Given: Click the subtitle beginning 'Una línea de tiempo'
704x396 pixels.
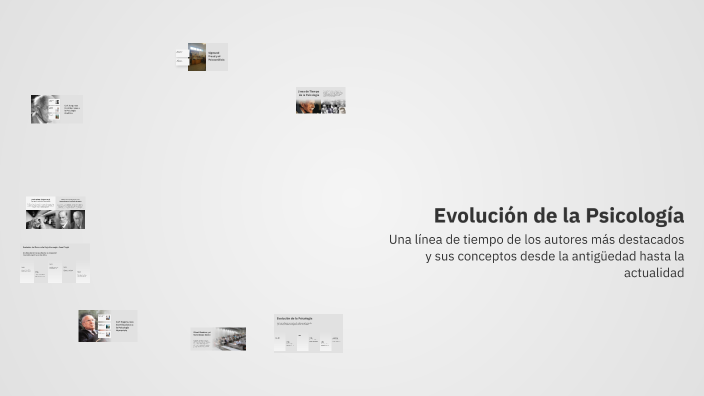Looking at the screenshot, I should (537, 256).
